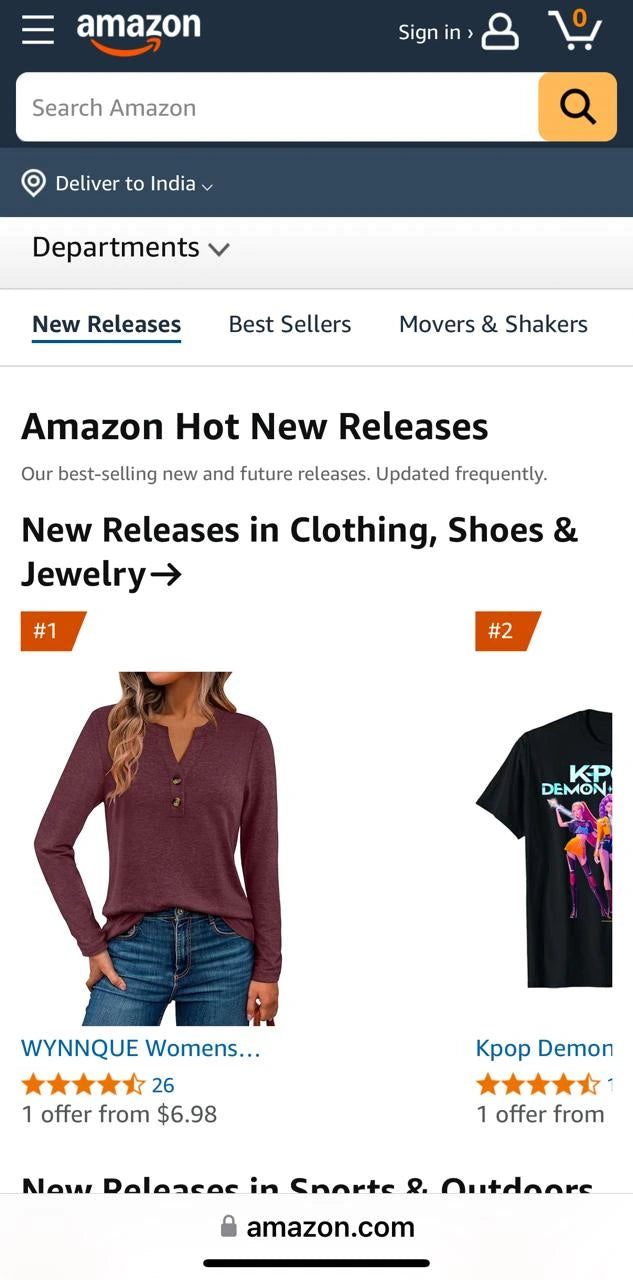Click the delivery location pin icon

pyautogui.click(x=34, y=183)
